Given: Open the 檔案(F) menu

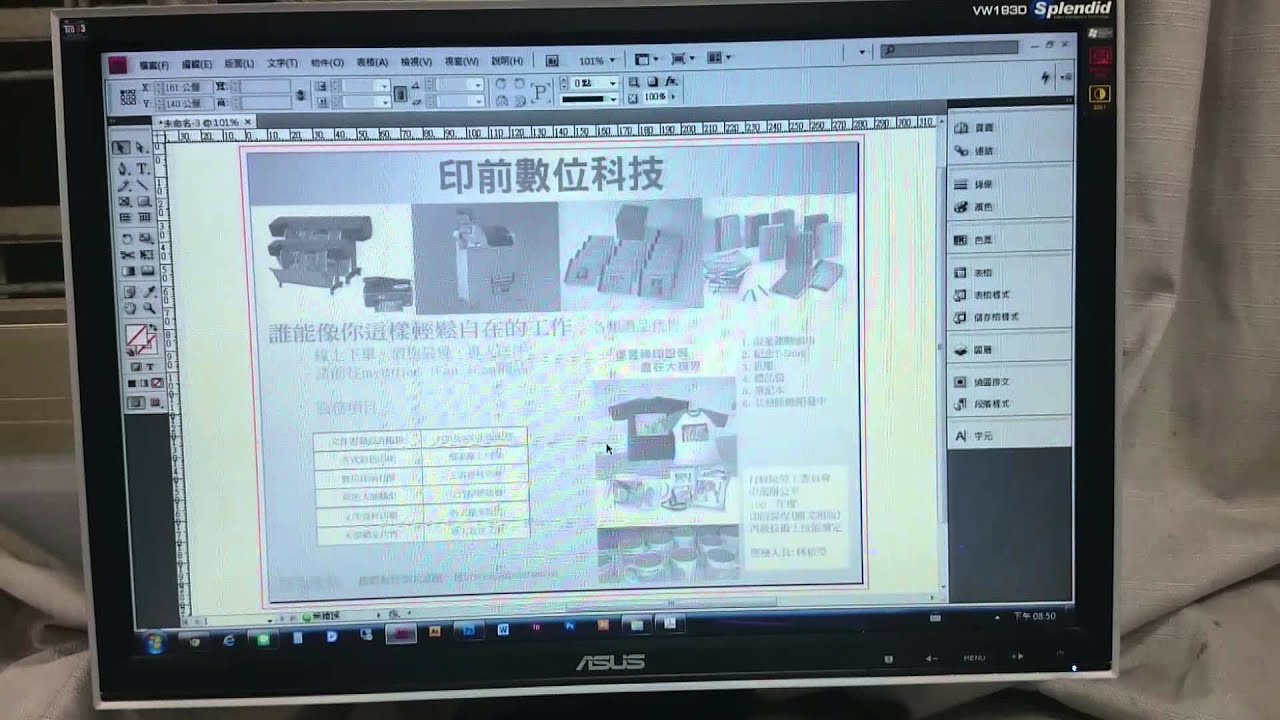Looking at the screenshot, I should click(x=154, y=63).
